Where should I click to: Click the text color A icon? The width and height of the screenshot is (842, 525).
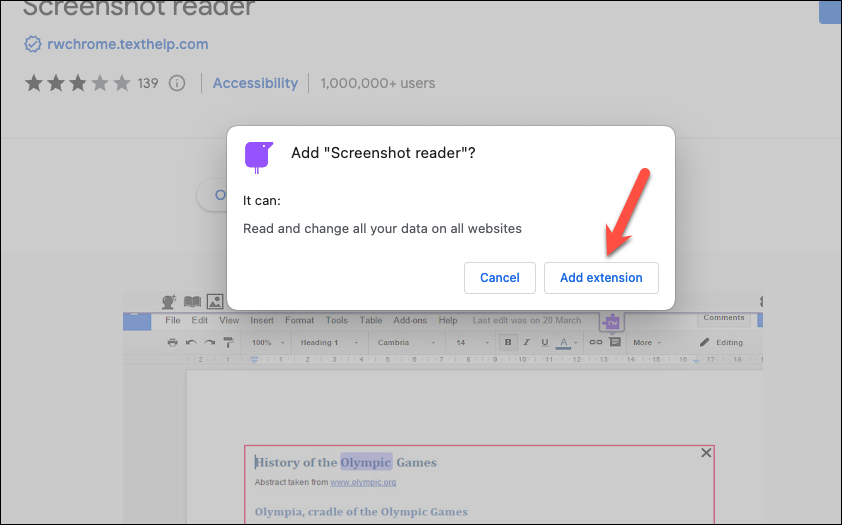pos(563,342)
